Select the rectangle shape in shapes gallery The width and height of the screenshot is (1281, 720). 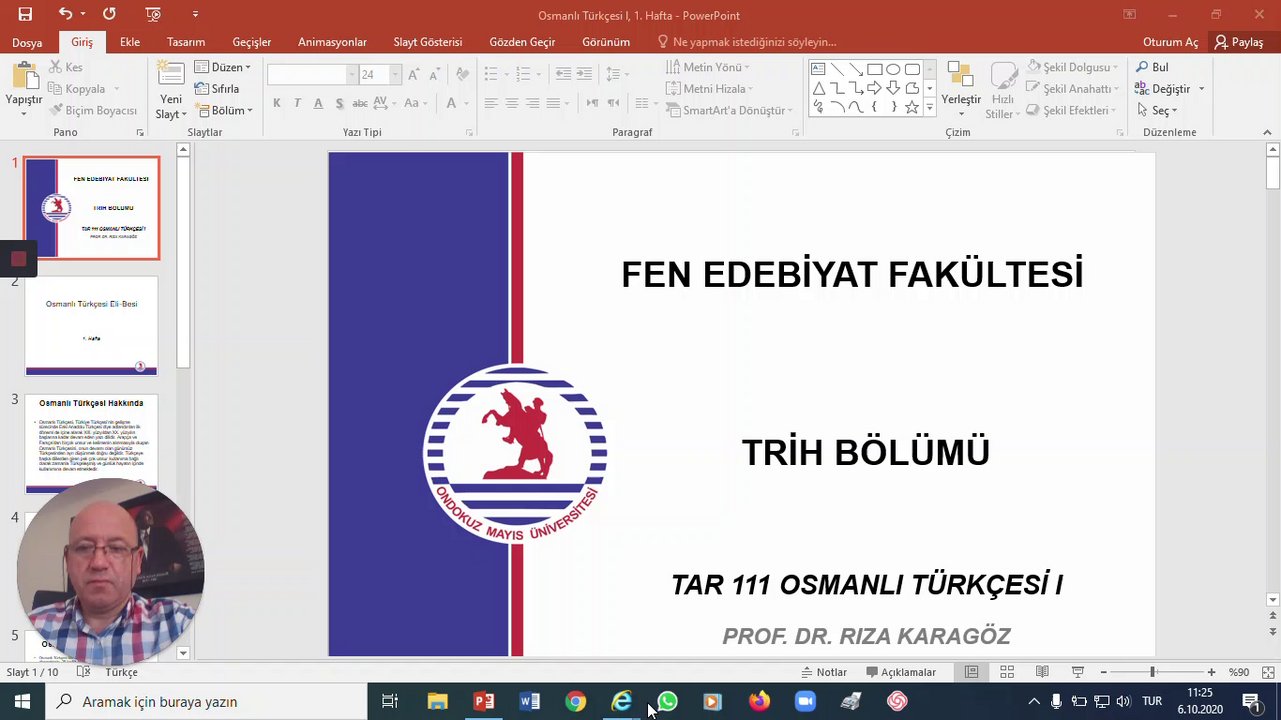[875, 69]
